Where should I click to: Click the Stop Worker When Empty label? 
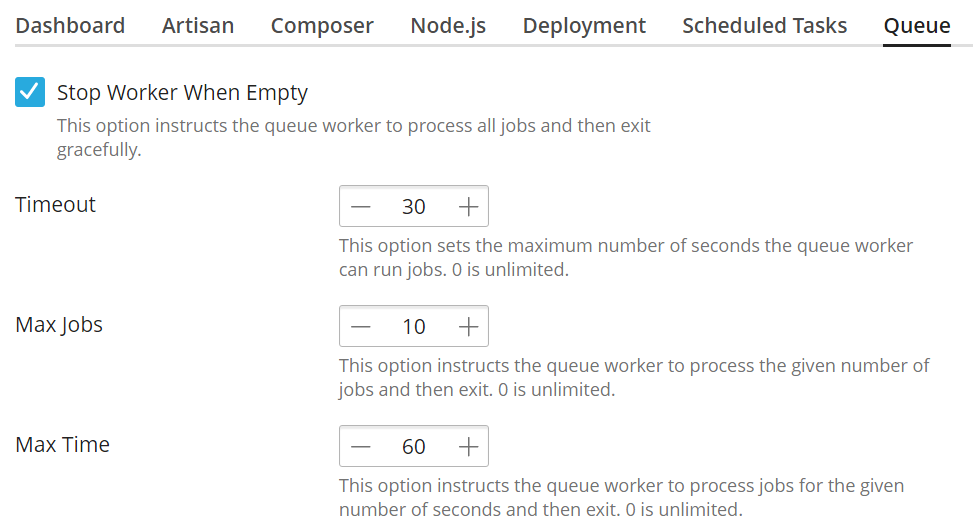pyautogui.click(x=182, y=93)
